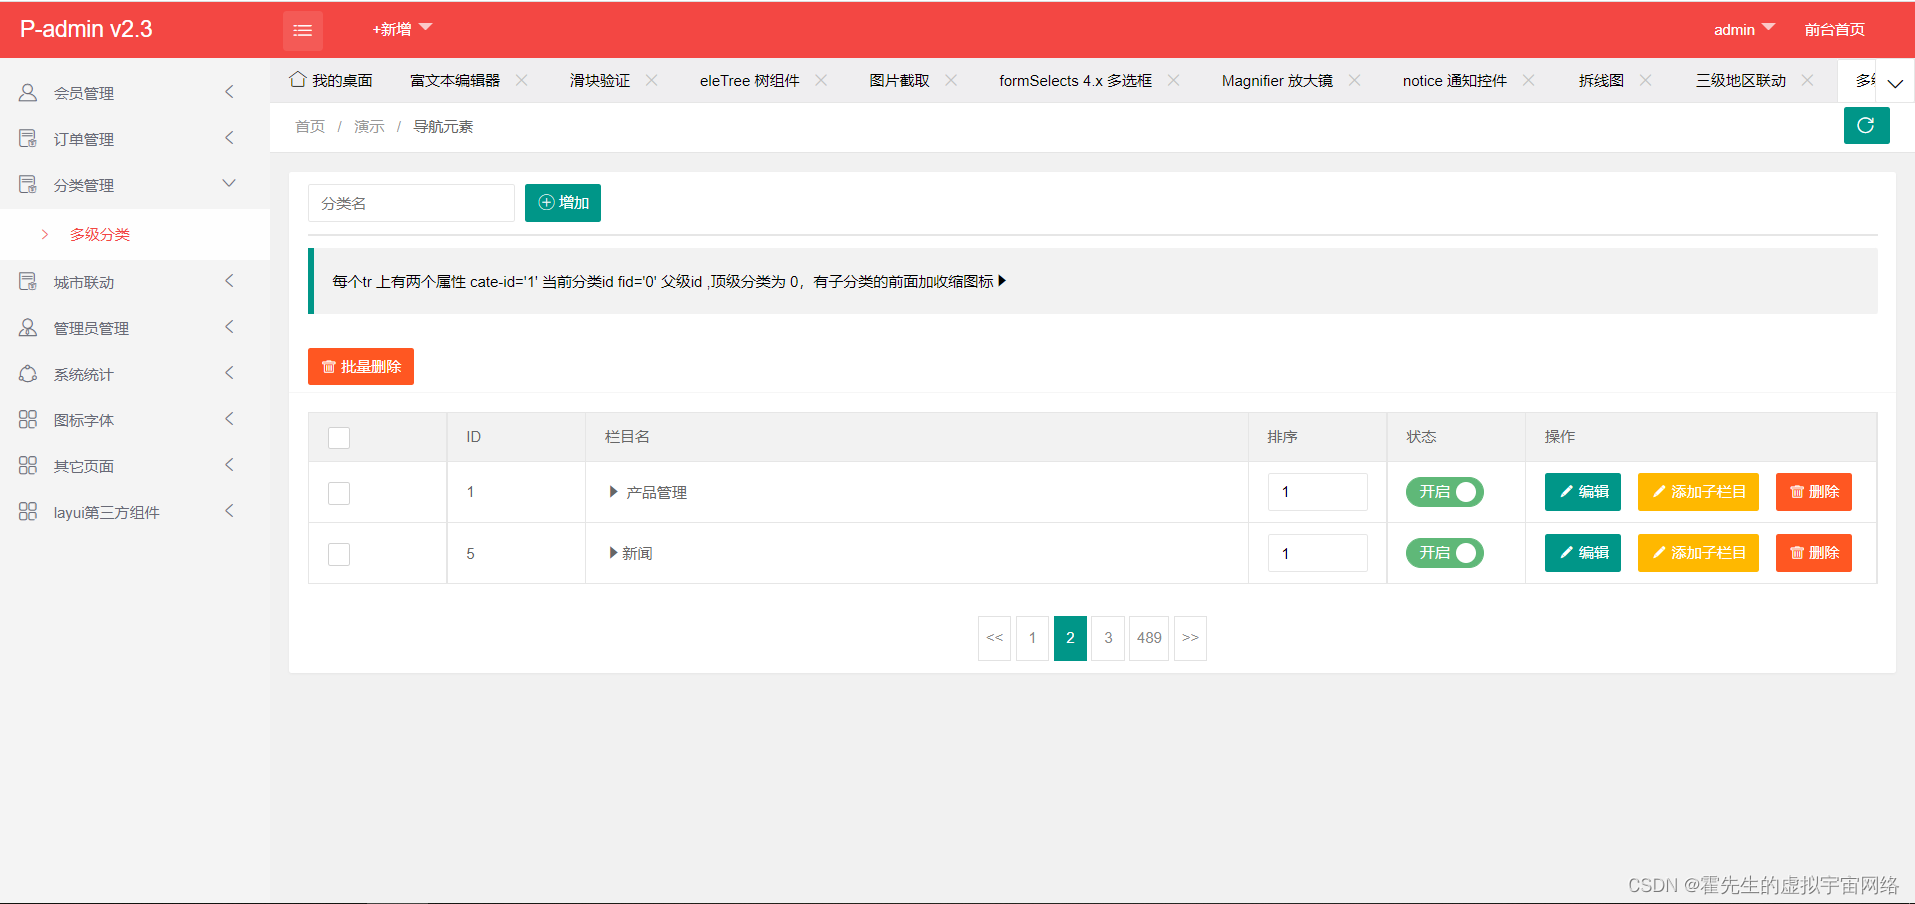The image size is (1915, 904).
Task: Expand the +新增 dropdown menu
Action: (x=400, y=29)
